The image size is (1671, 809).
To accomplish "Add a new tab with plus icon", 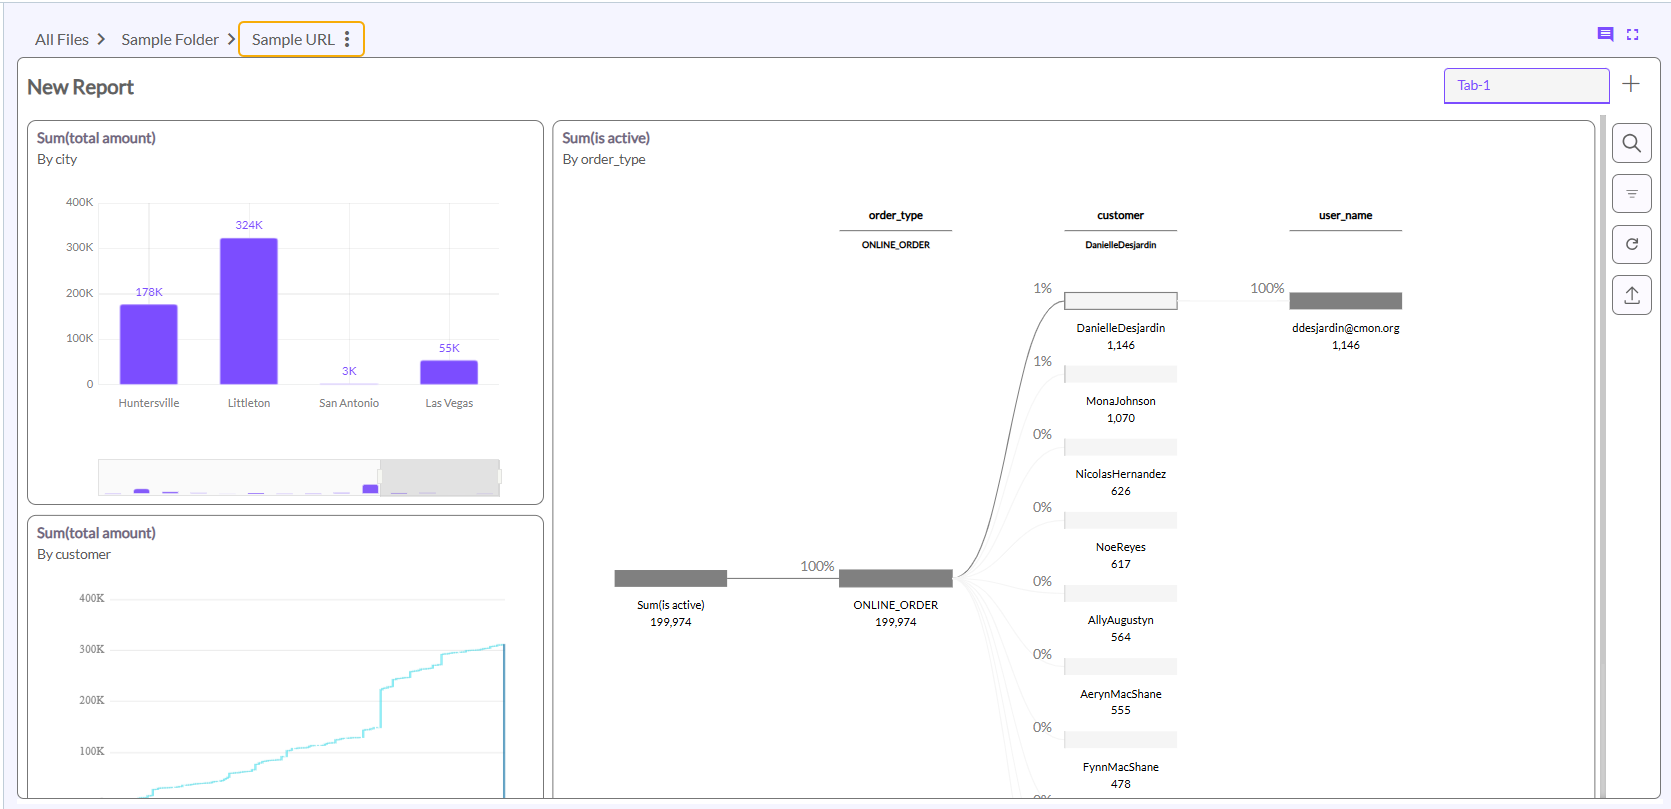I will tap(1631, 84).
